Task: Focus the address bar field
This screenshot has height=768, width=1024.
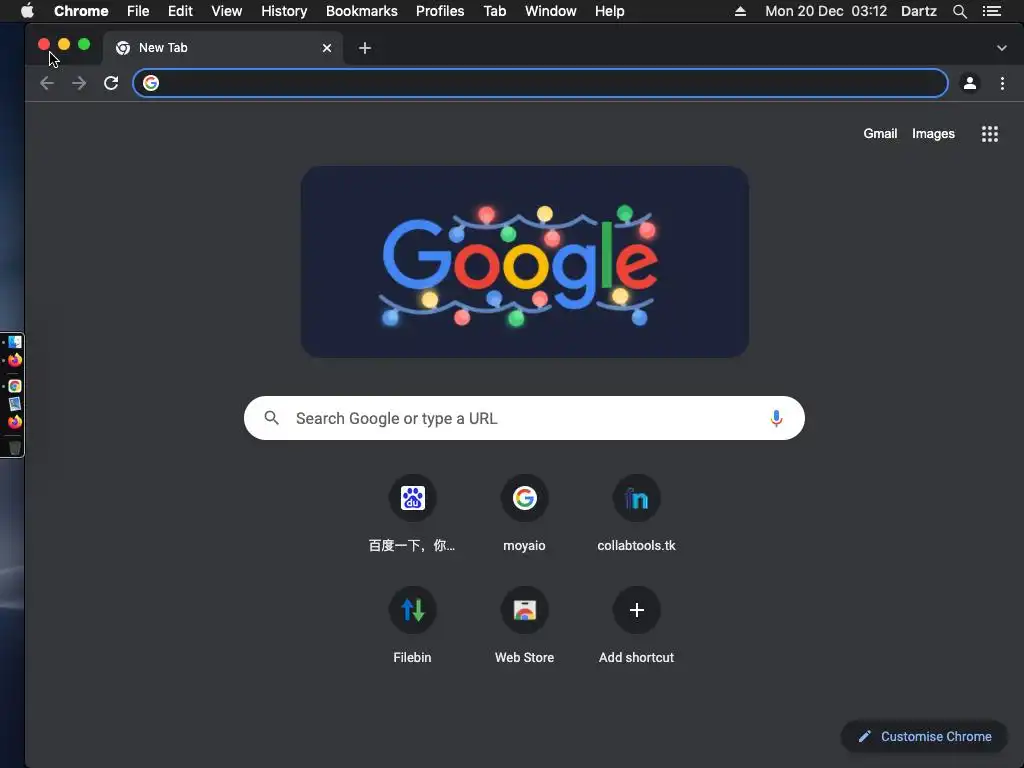Action: [541, 83]
